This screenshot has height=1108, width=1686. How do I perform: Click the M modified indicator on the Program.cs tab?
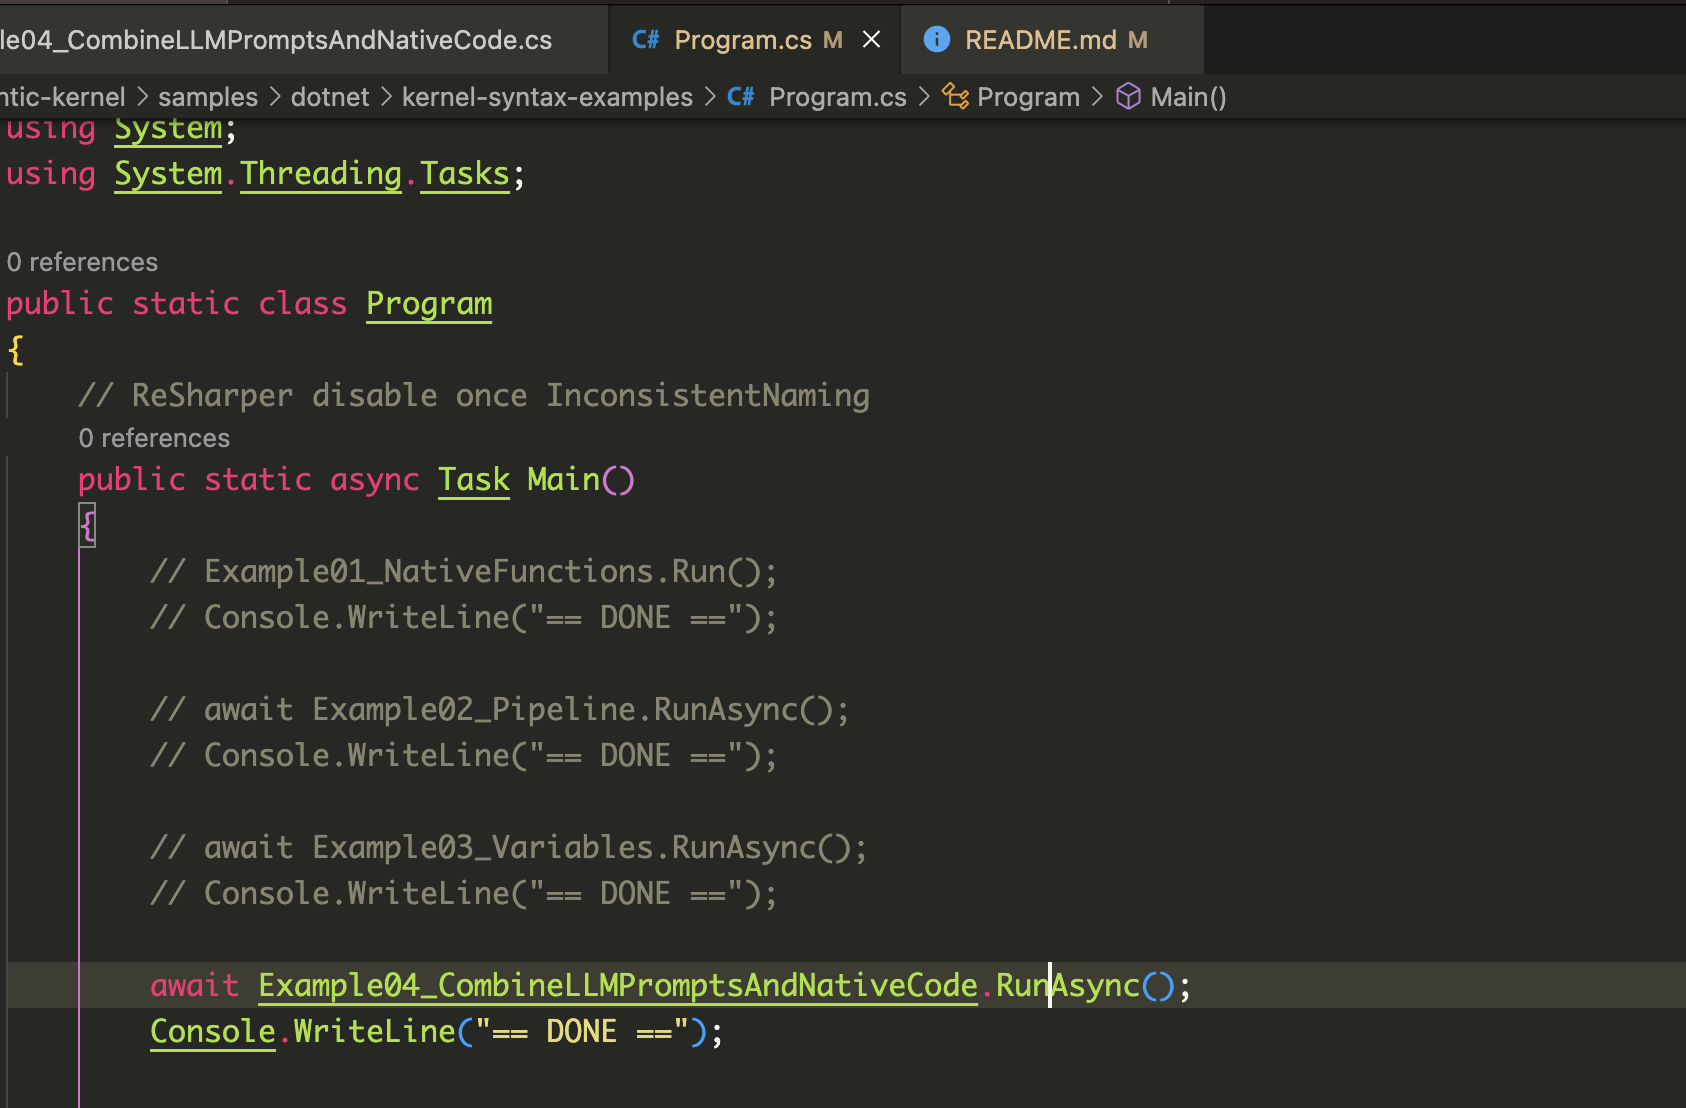click(831, 39)
